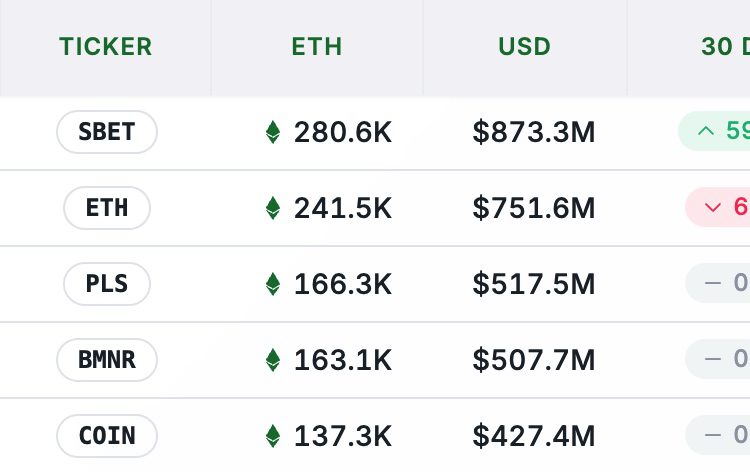Screen dimensions: 750x472
Task: Sort table by ETH column header
Action: point(317,47)
